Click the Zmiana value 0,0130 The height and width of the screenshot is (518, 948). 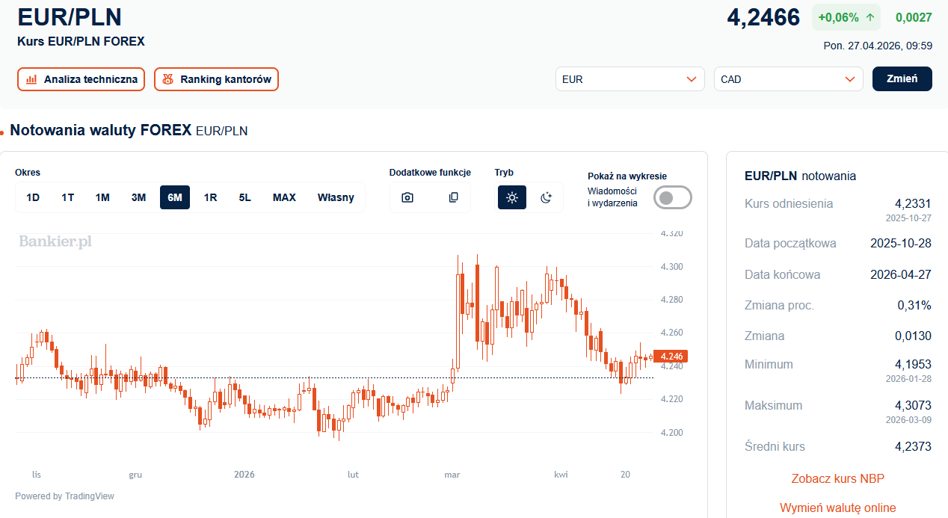click(x=913, y=336)
